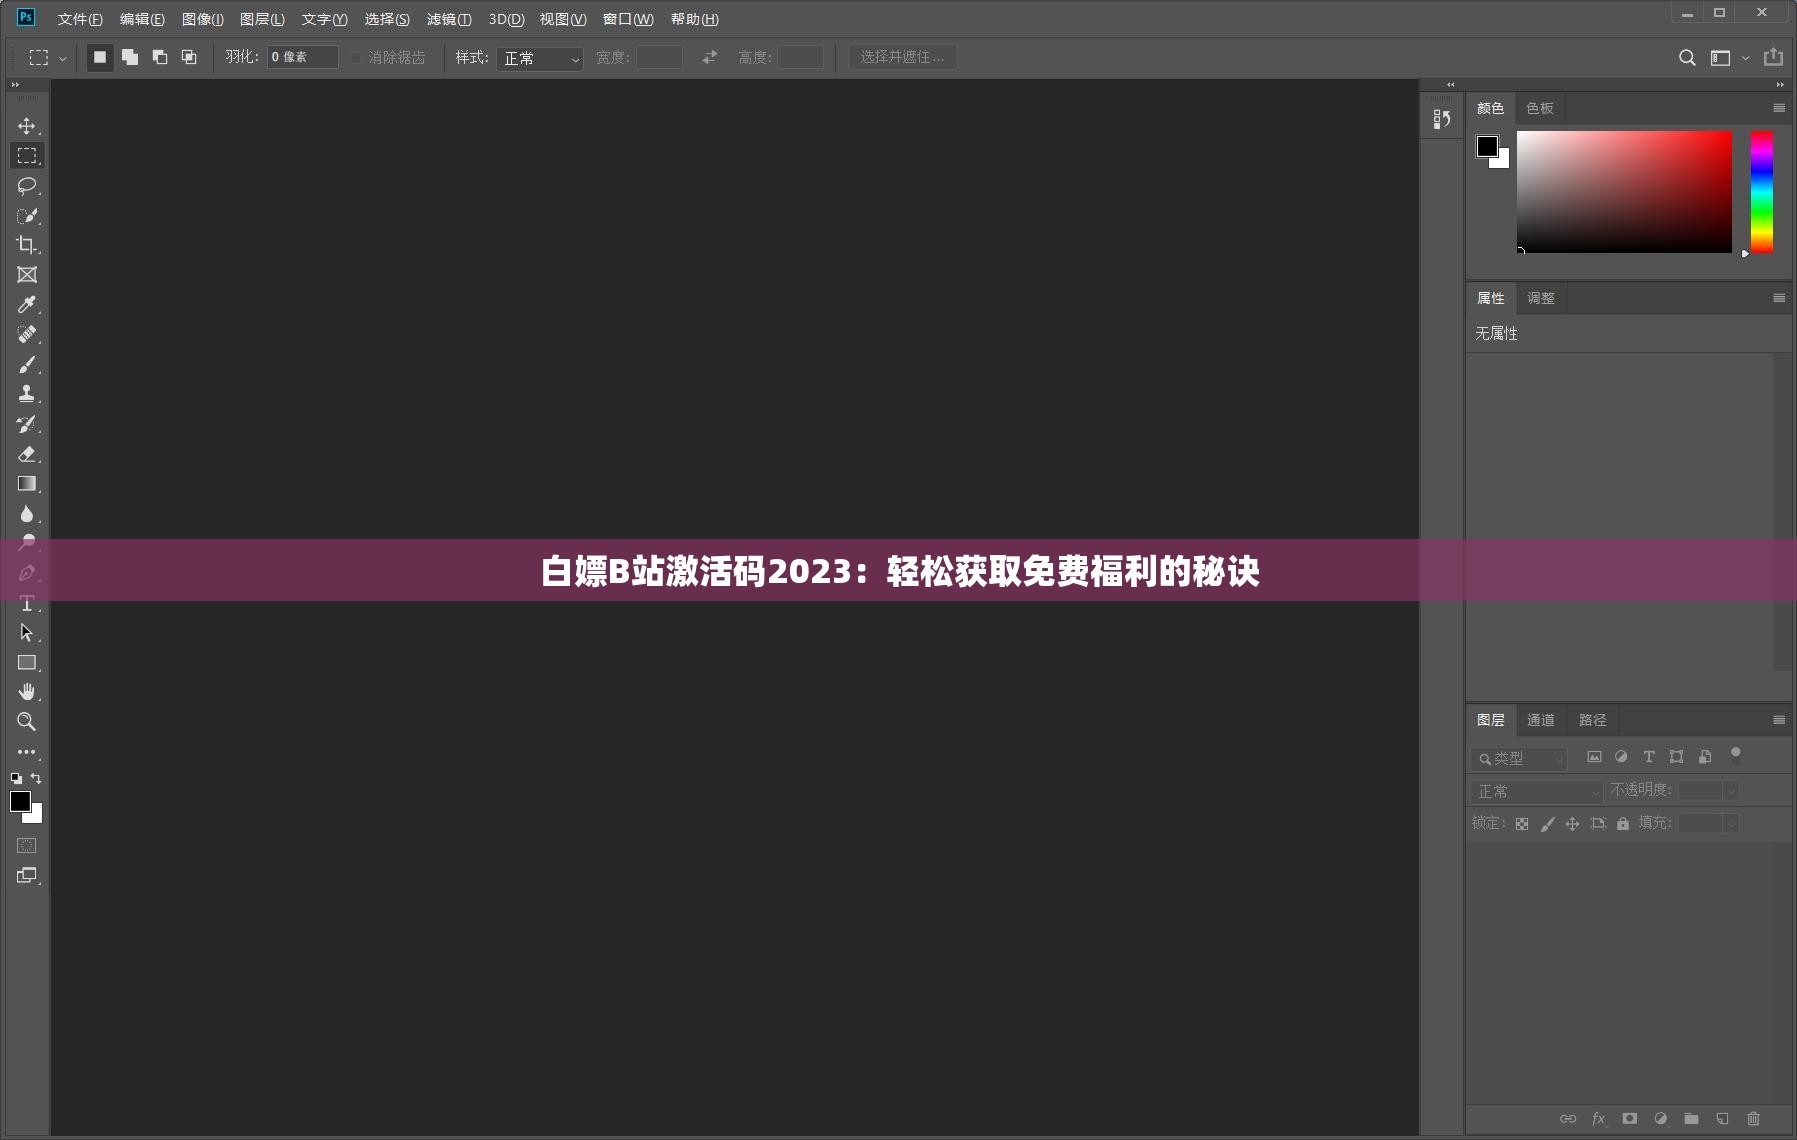Select the Brush tool

click(x=27, y=365)
